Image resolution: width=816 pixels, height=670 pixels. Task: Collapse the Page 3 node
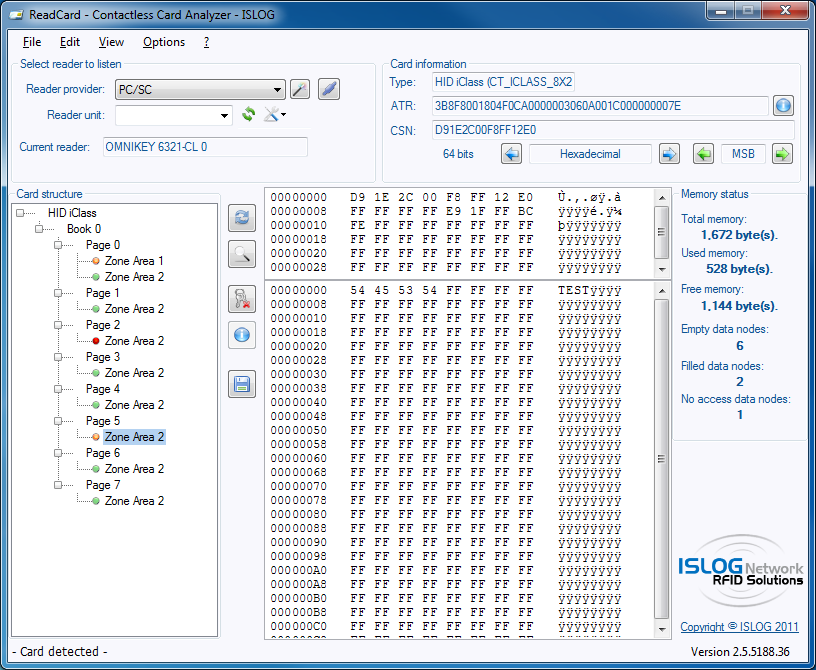click(x=58, y=357)
